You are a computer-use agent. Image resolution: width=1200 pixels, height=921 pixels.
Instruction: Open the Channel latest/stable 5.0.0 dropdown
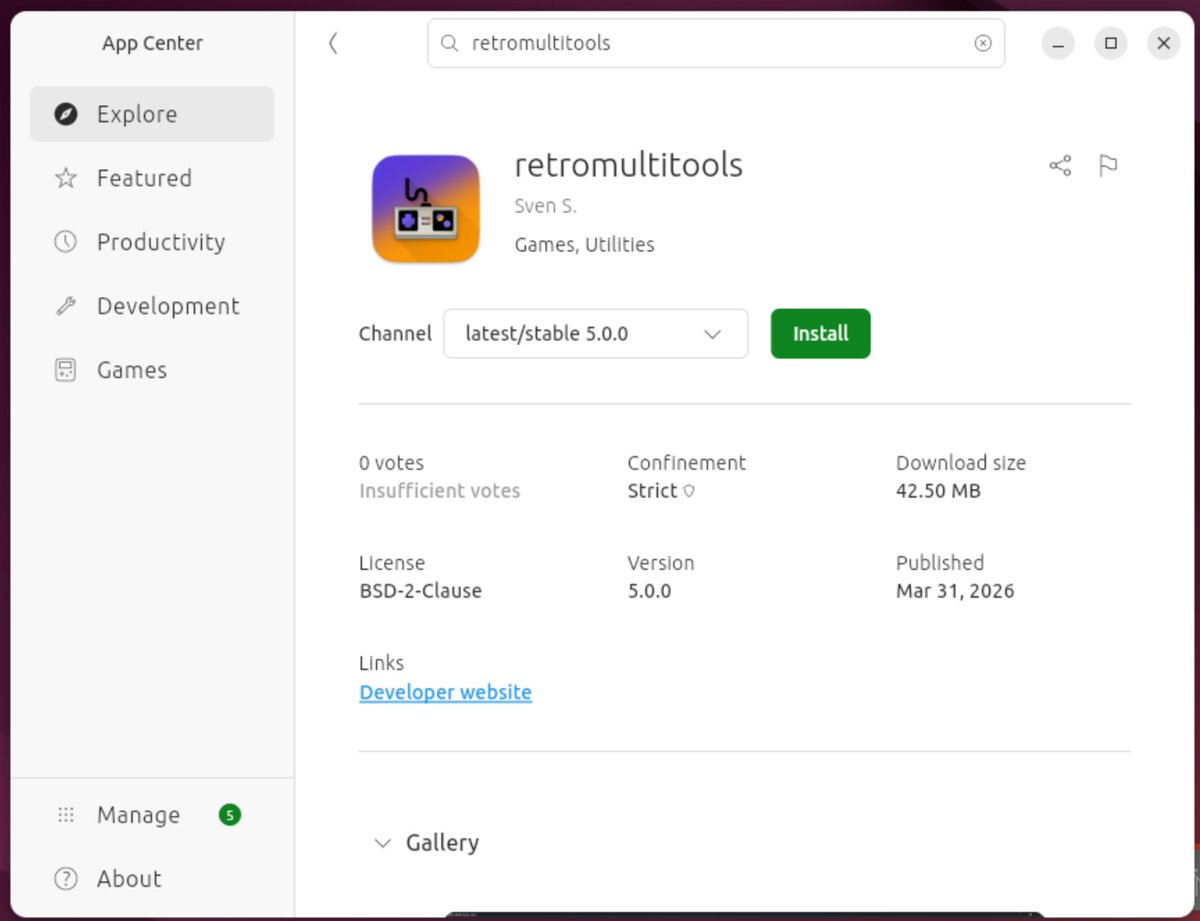596,334
